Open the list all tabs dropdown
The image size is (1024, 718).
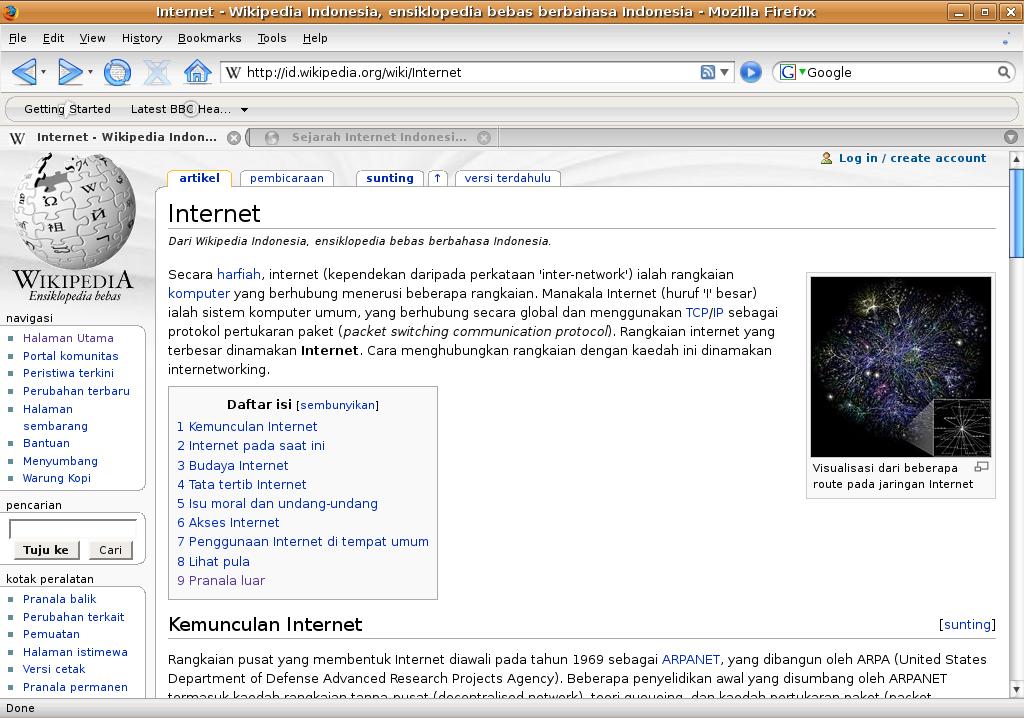(1010, 137)
